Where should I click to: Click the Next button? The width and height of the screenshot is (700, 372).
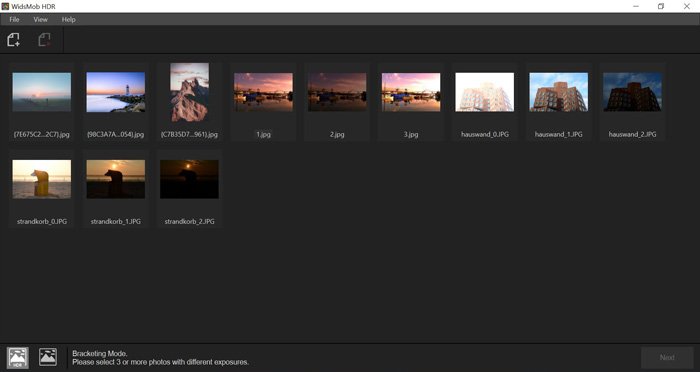[667, 357]
